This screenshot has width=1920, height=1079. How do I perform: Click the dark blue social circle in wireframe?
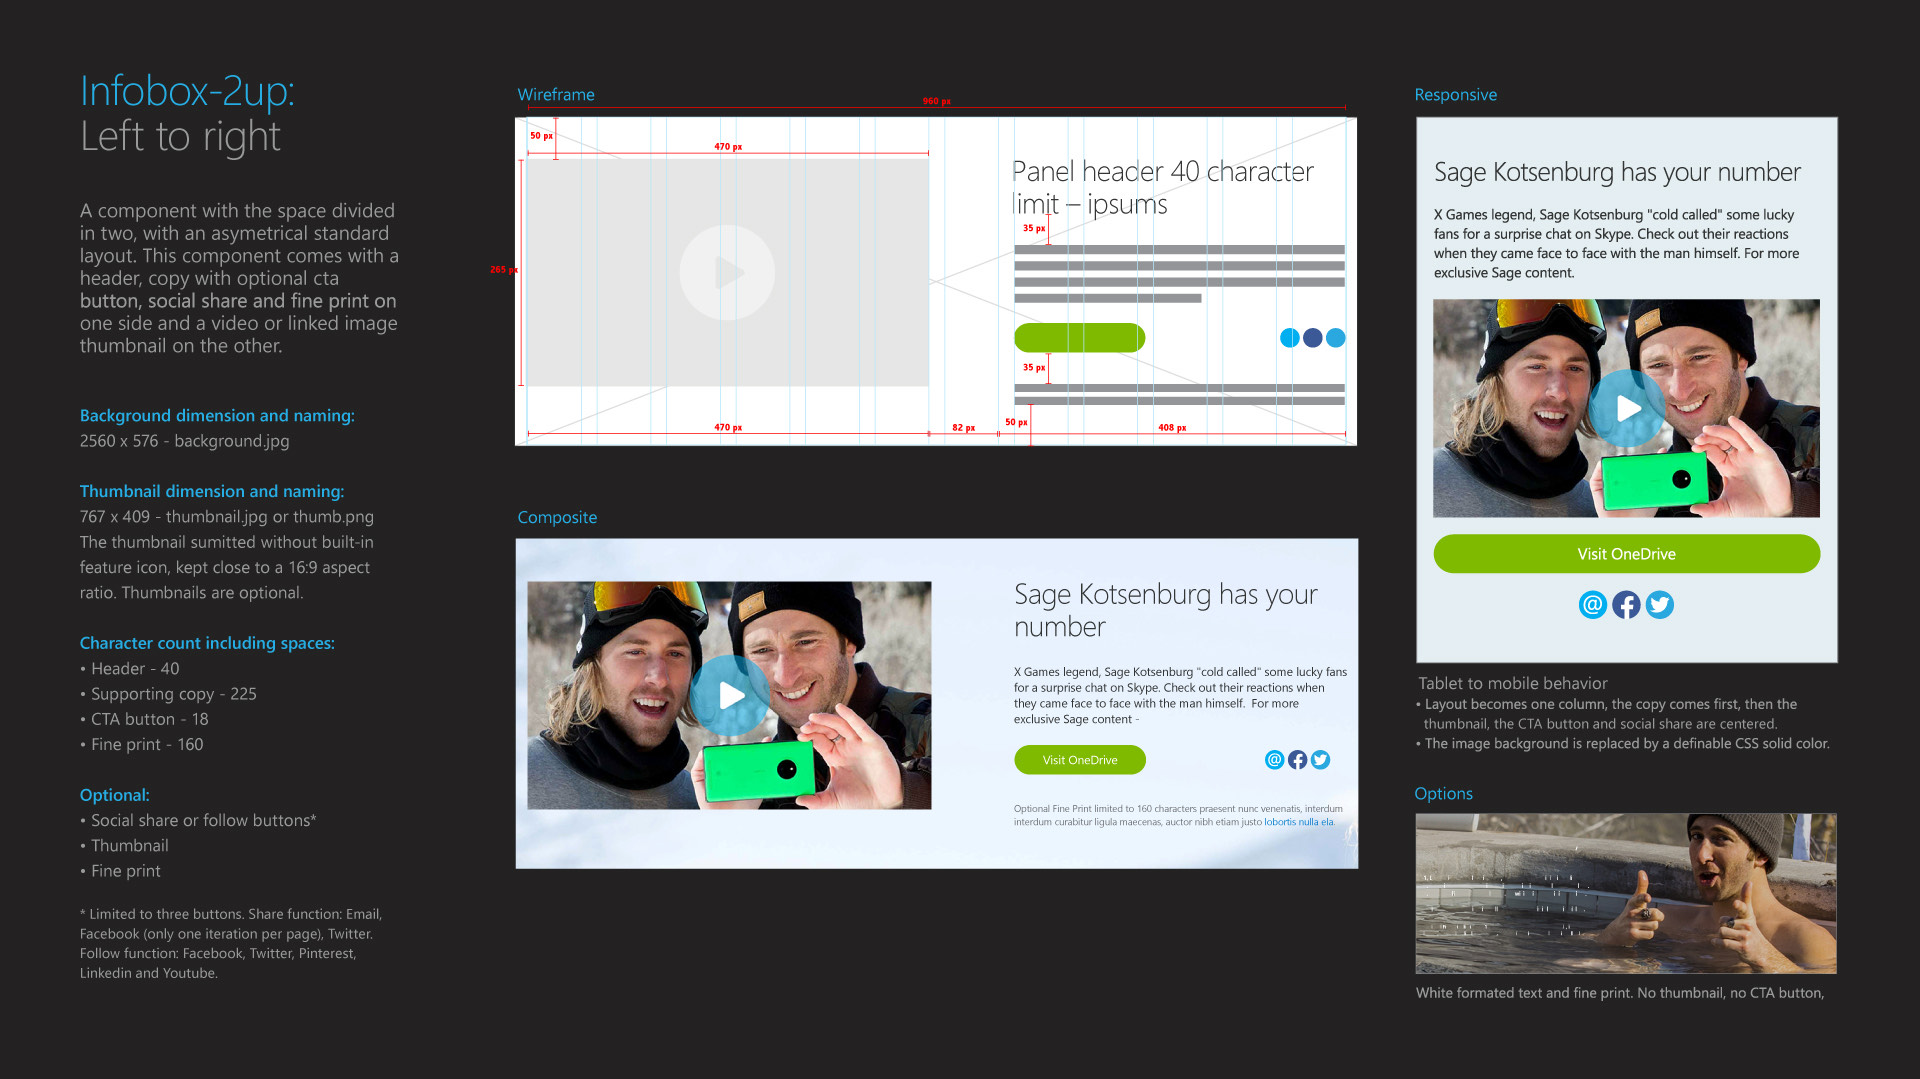click(x=1313, y=338)
